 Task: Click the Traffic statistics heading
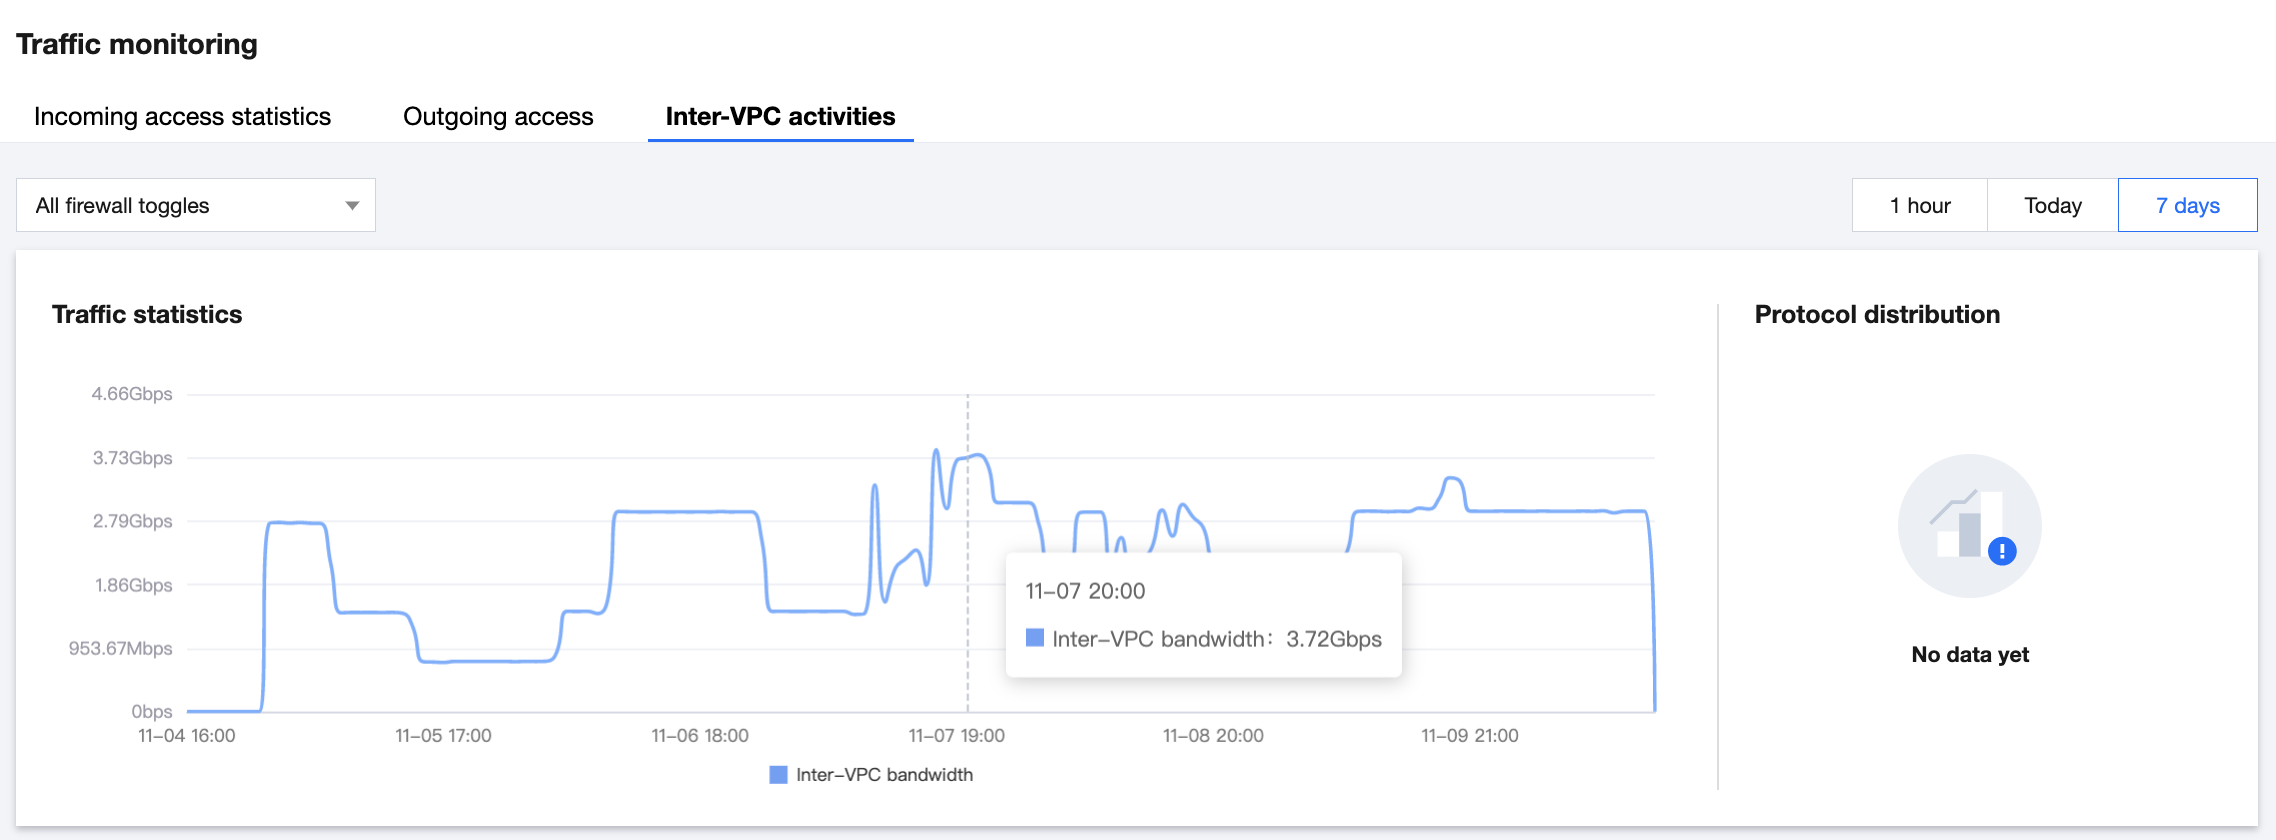tap(147, 314)
